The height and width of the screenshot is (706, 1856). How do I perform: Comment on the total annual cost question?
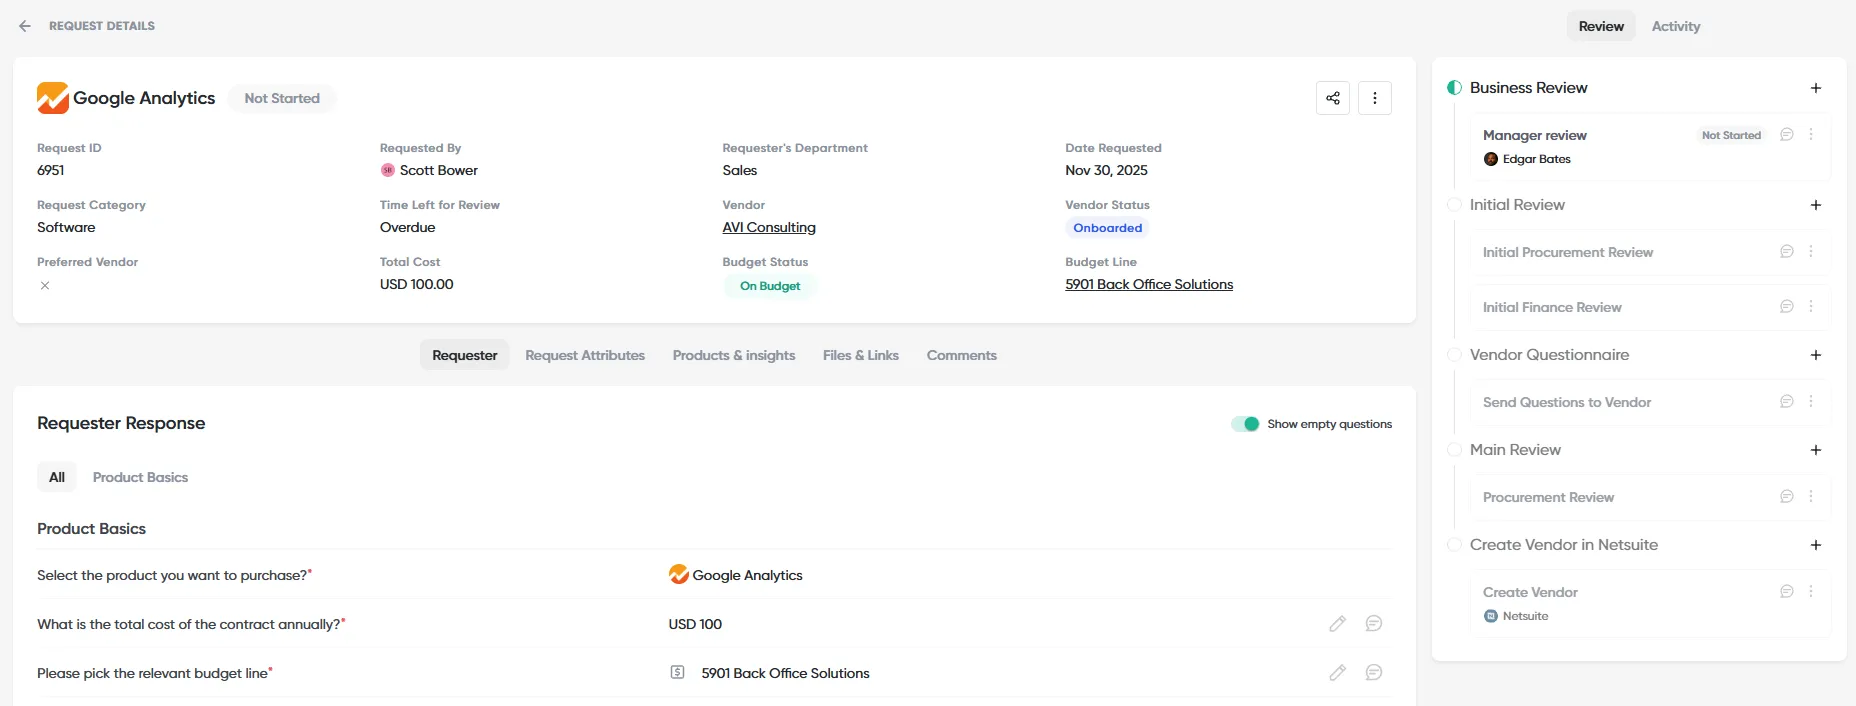tap(1374, 624)
